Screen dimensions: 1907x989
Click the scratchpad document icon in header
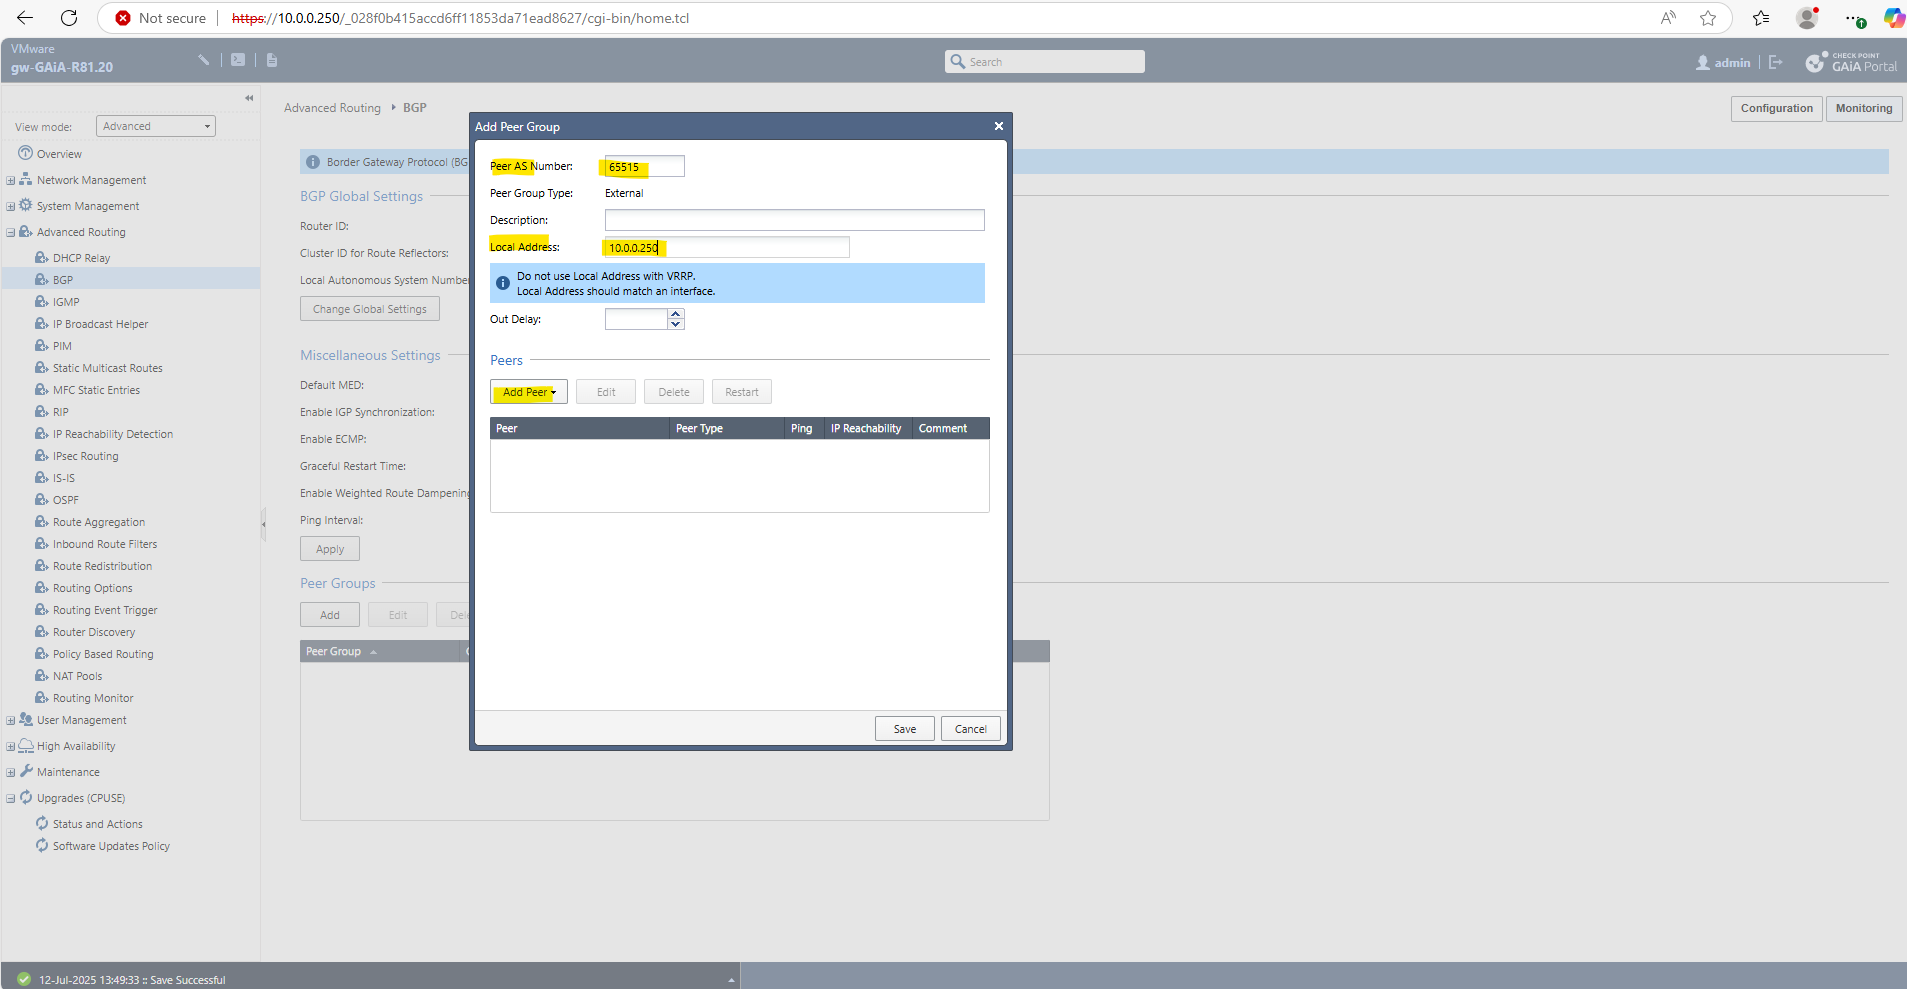tap(272, 60)
